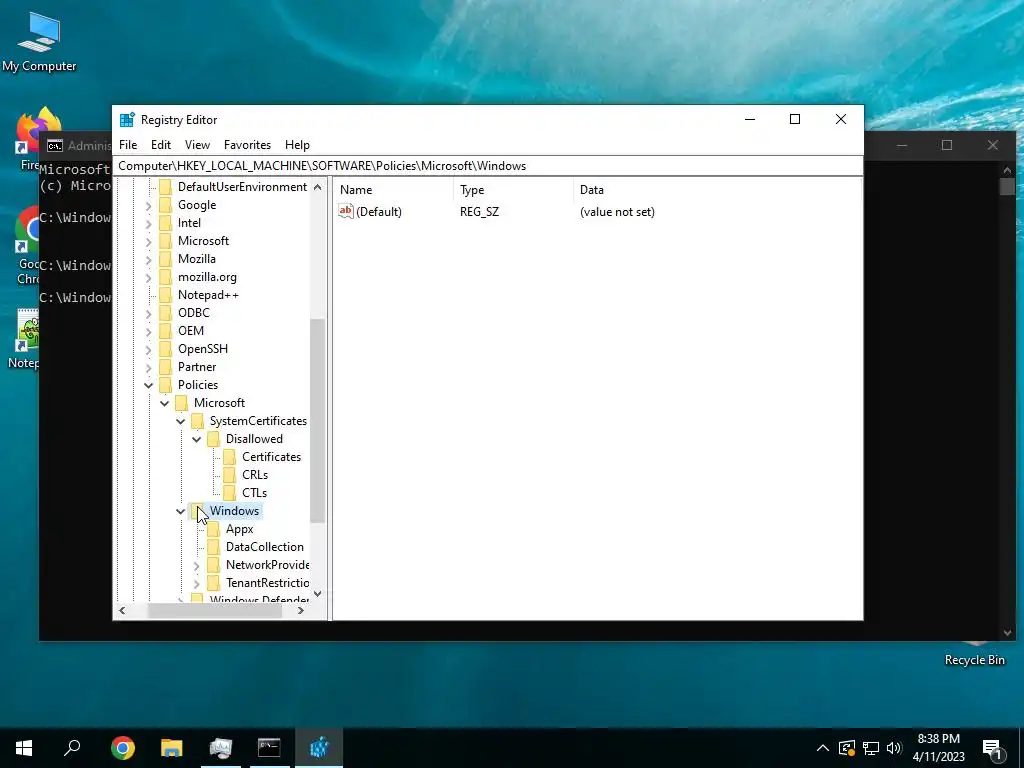1024x768 pixels.
Task: Select the OpenSSH tree item label
Action: coord(202,349)
